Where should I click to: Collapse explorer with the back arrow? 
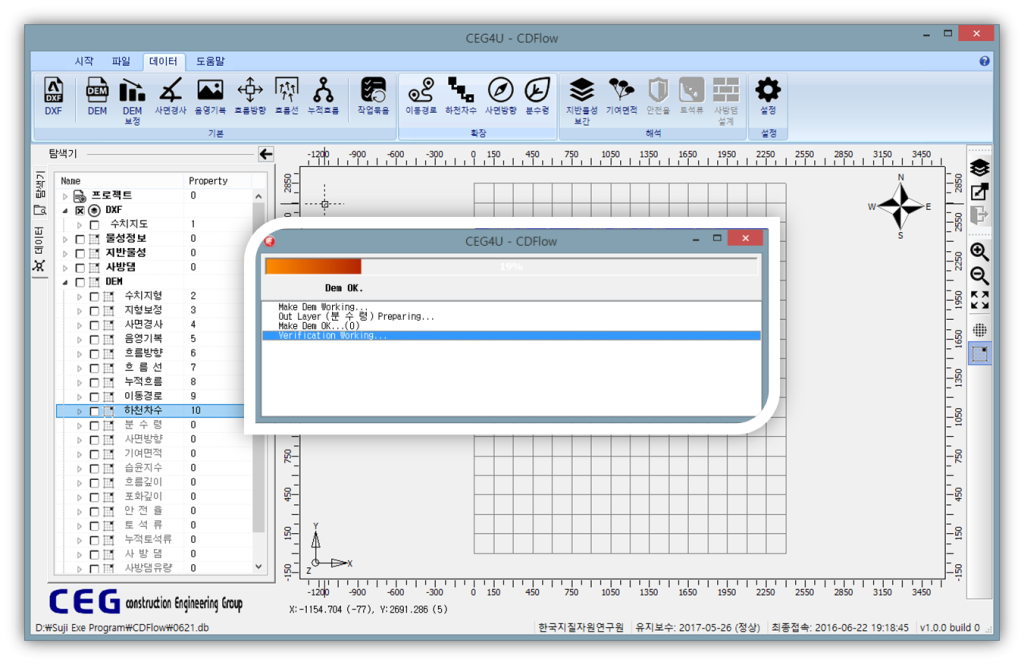pyautogui.click(x=266, y=154)
